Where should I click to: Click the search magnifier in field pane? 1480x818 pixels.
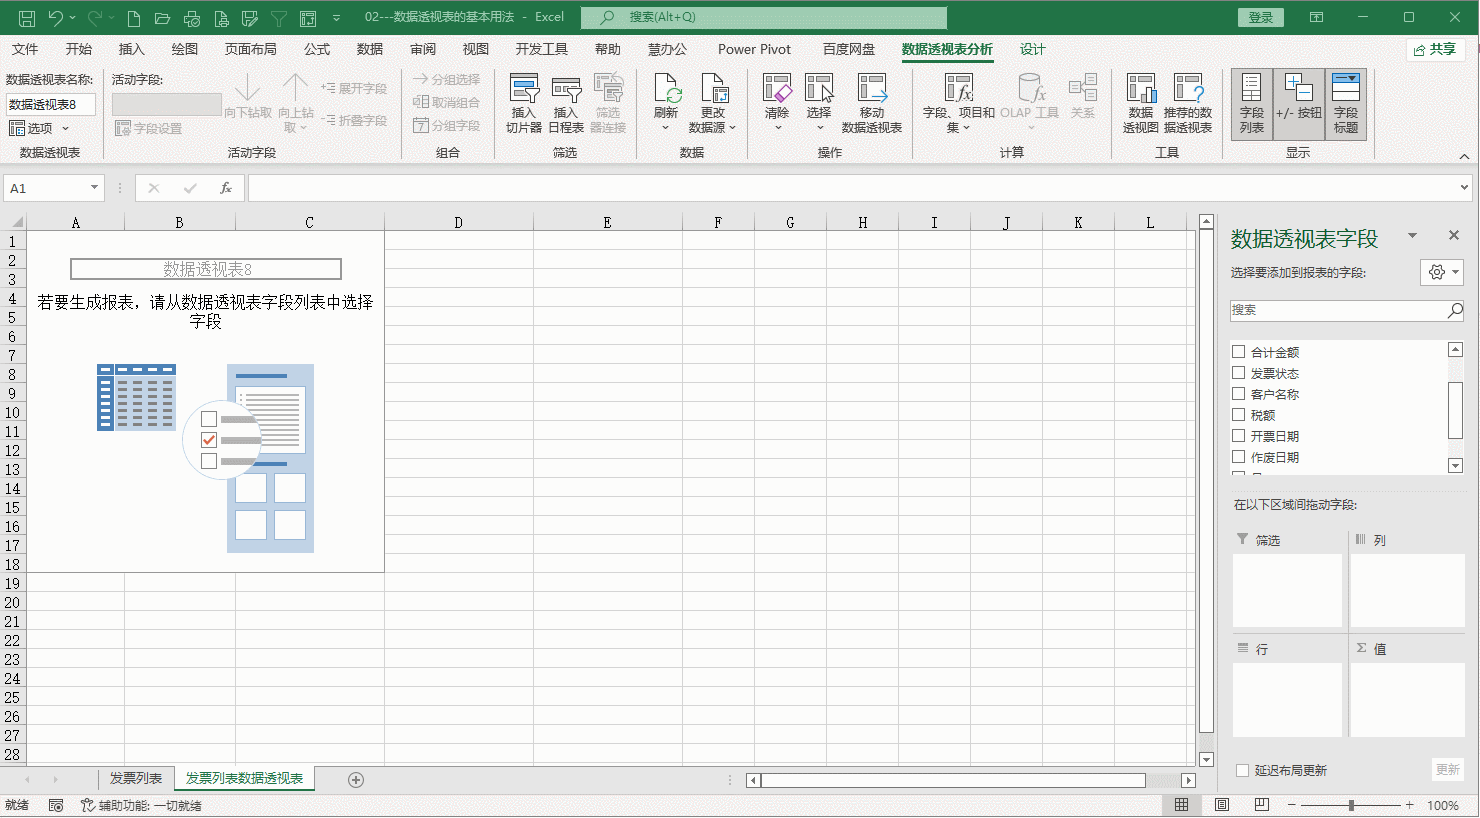1455,311
